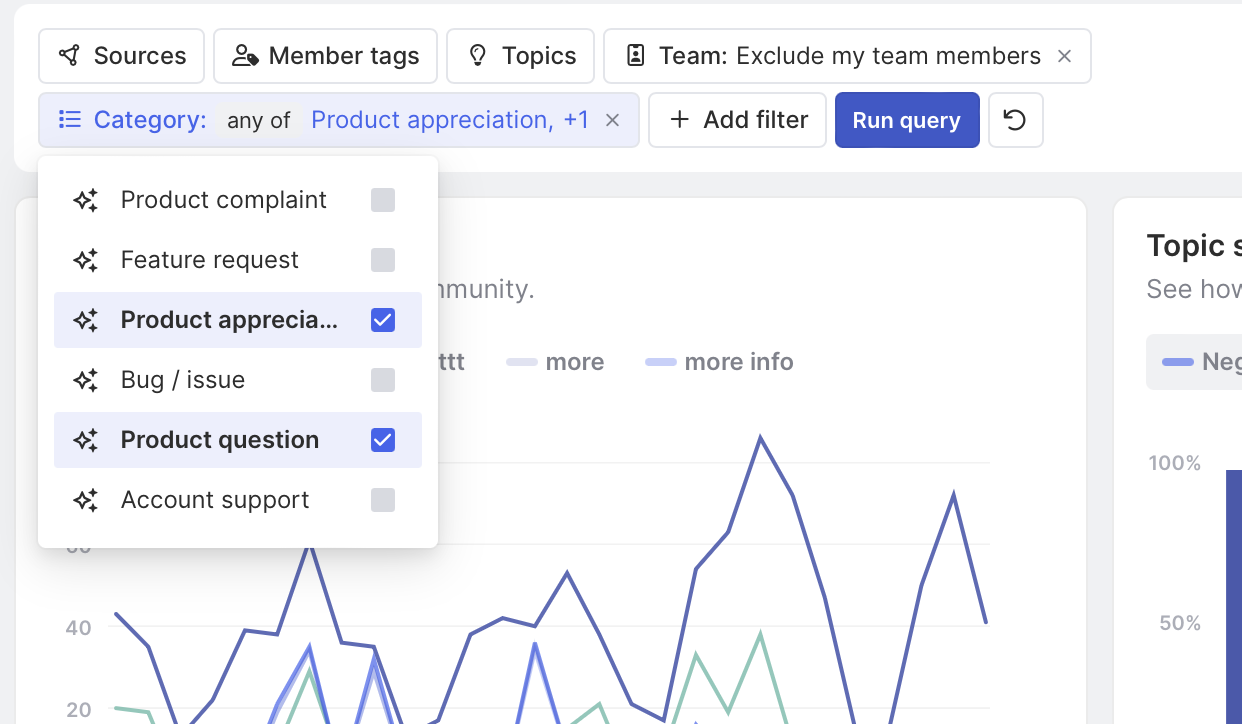1242x724 pixels.
Task: Click the 100% axis label
Action: click(1175, 463)
